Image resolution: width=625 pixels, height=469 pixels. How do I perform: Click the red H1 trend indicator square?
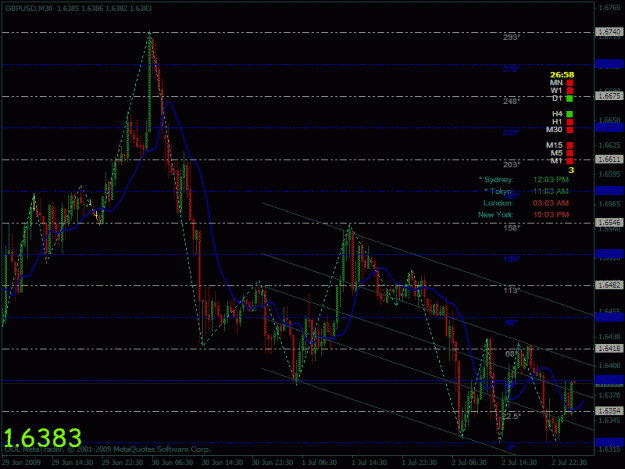[570, 122]
